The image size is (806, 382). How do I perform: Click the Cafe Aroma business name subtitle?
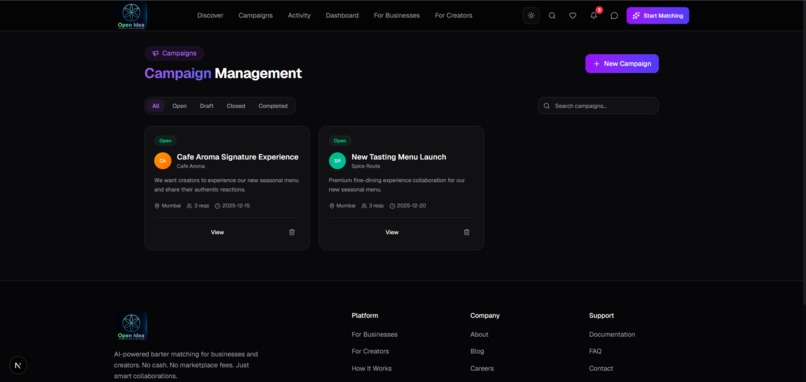point(191,167)
